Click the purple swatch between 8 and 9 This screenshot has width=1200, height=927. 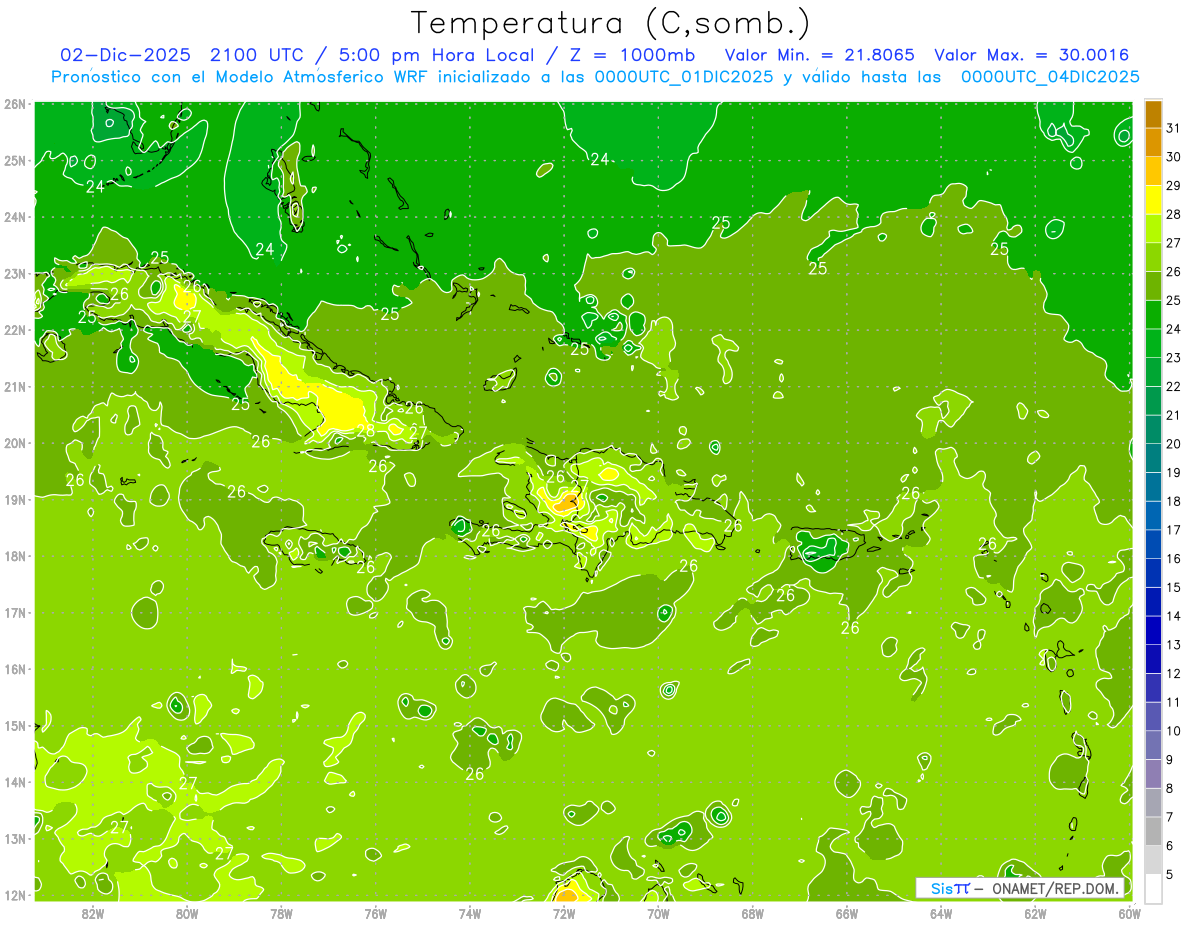1153,774
